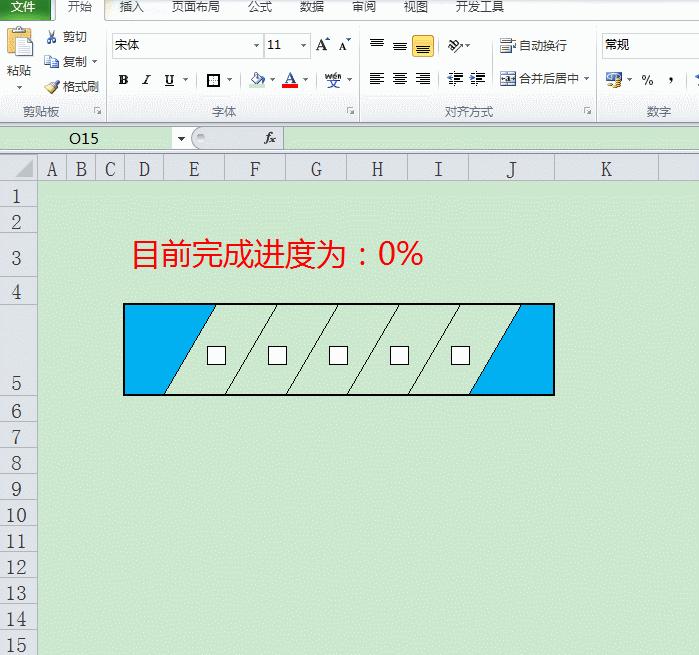Switch to the 页面布局 page layout tab
The width and height of the screenshot is (699, 655).
(196, 7)
